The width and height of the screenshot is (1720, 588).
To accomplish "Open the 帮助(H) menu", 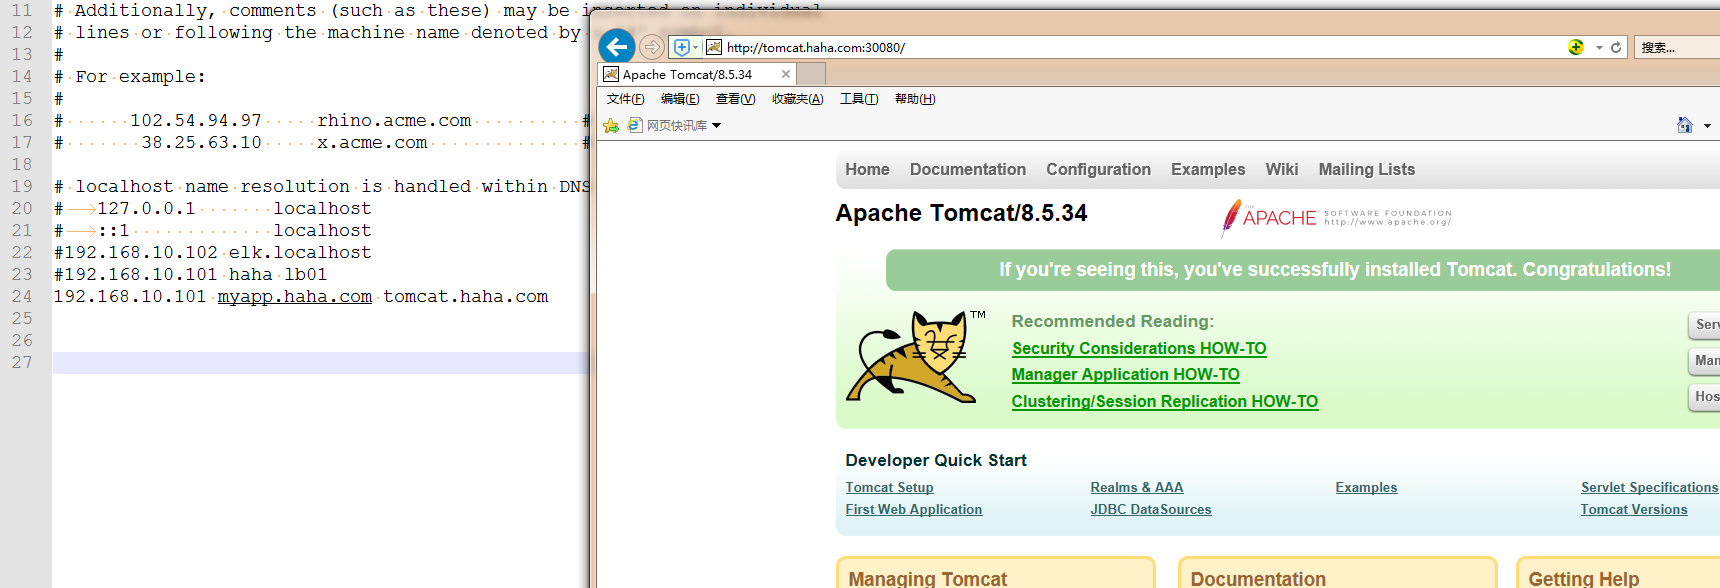I will 915,99.
